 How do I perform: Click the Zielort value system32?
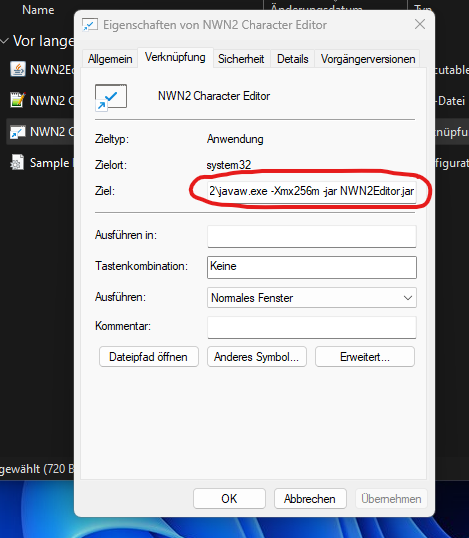pyautogui.click(x=228, y=165)
